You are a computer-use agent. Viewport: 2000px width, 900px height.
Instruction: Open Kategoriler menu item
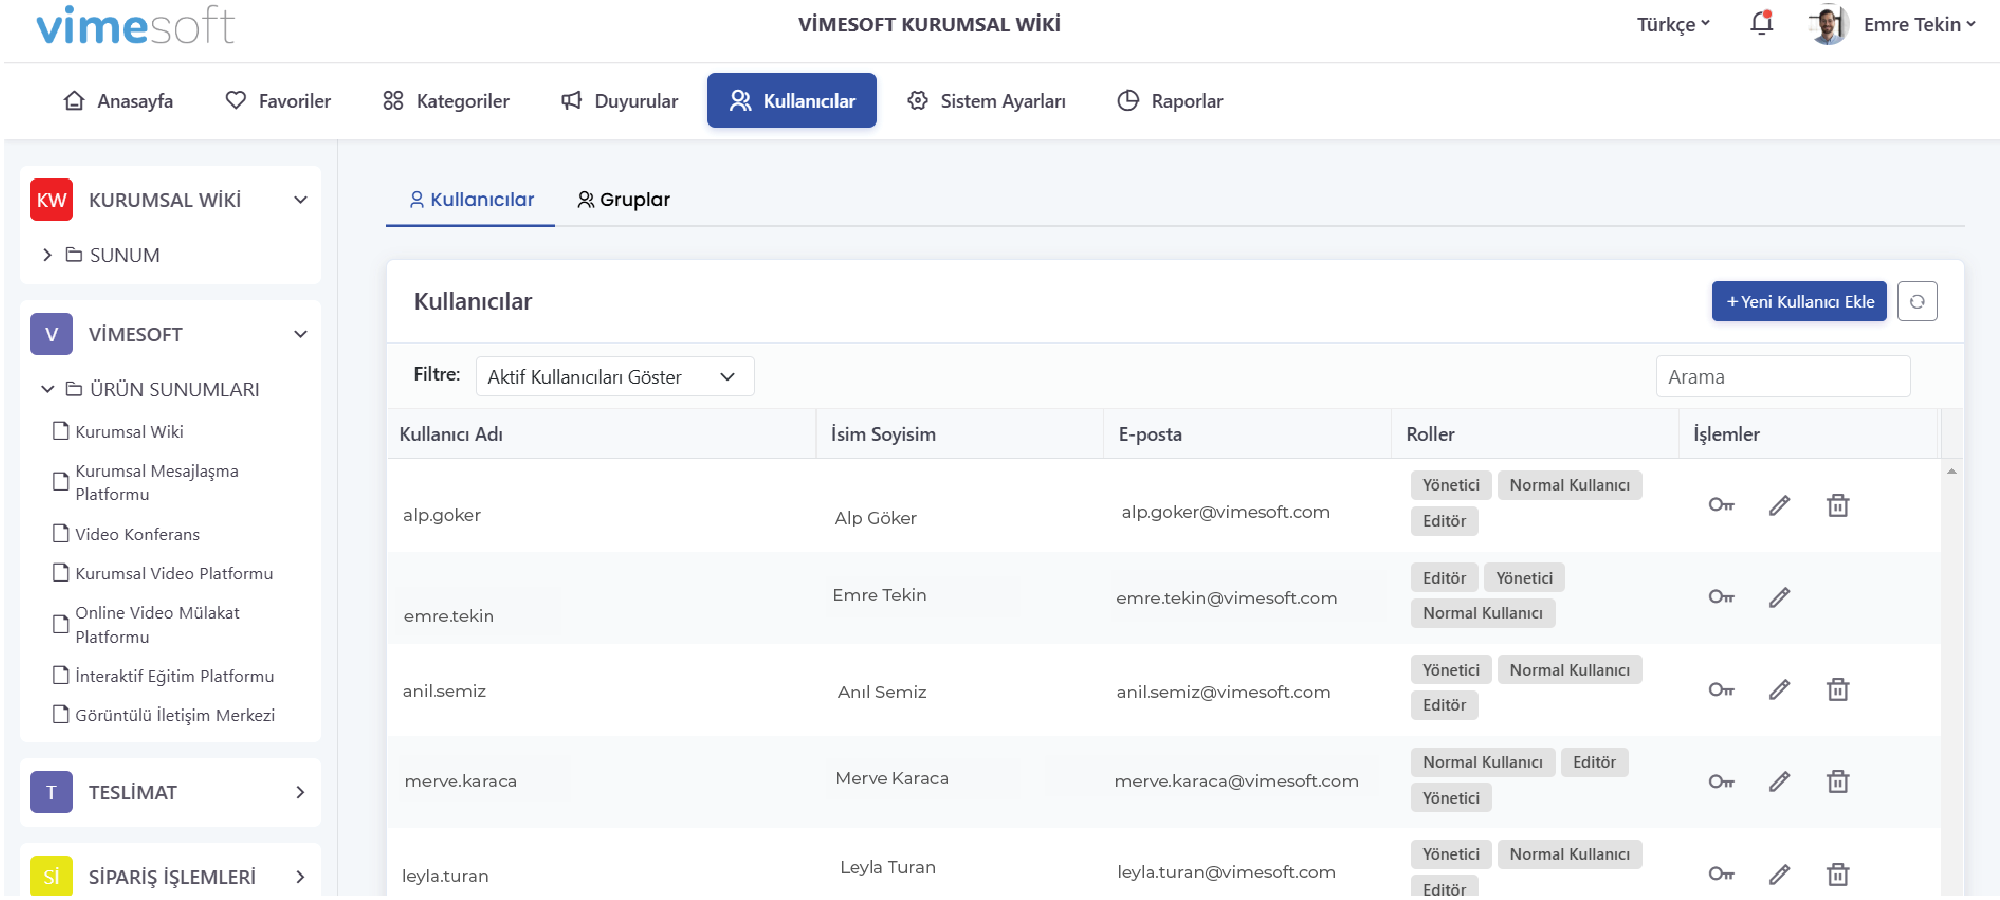[x=446, y=101]
